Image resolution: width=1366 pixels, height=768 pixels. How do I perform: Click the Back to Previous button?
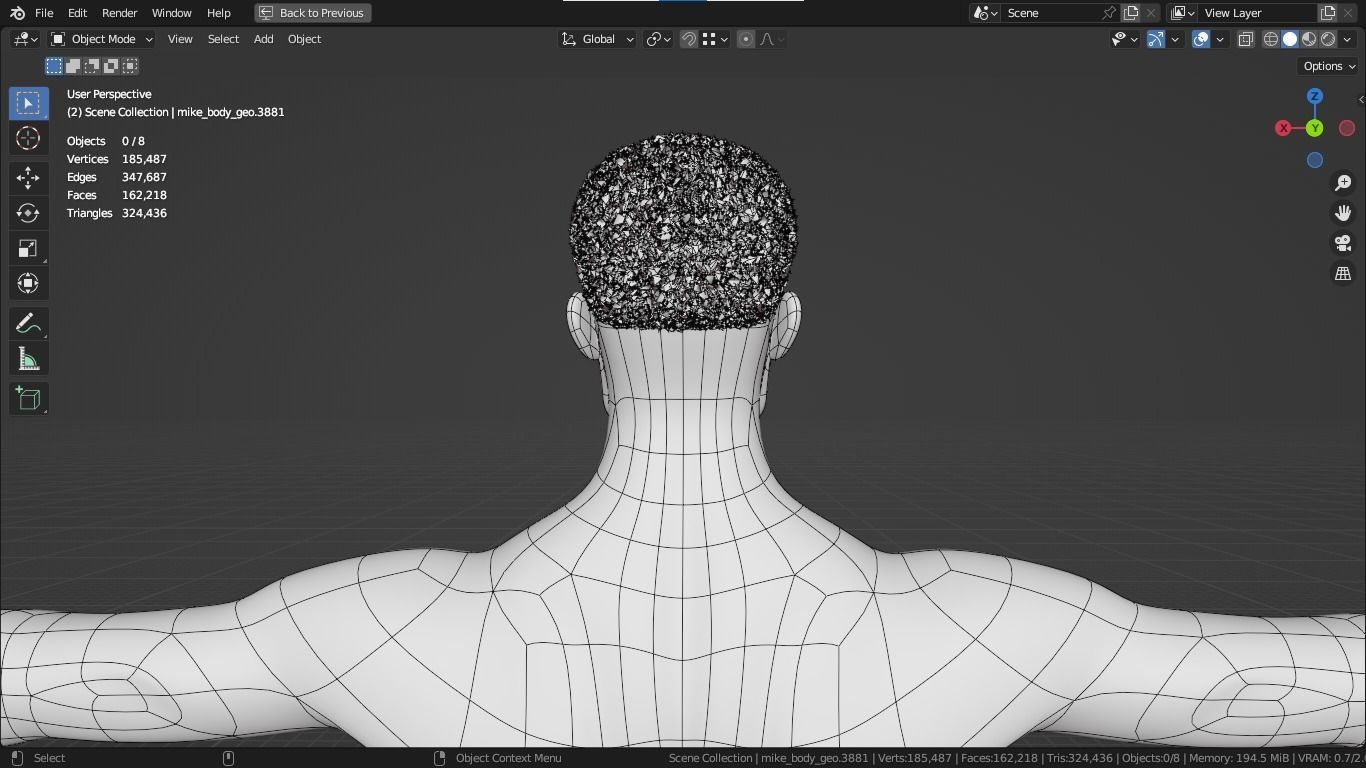tap(313, 13)
